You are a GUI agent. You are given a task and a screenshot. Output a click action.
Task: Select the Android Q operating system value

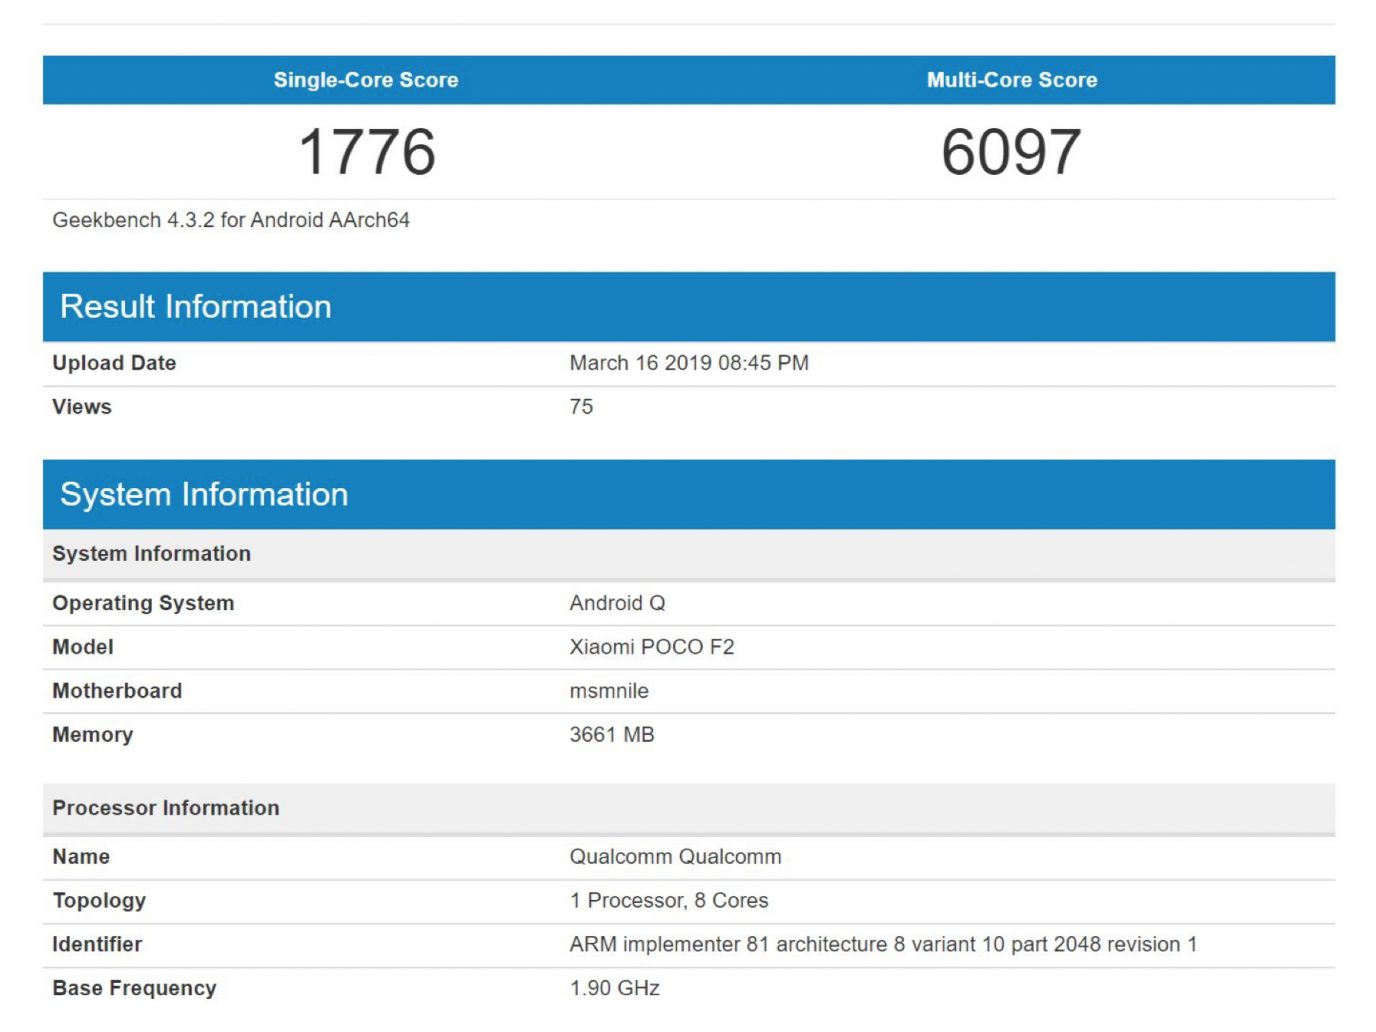[617, 603]
